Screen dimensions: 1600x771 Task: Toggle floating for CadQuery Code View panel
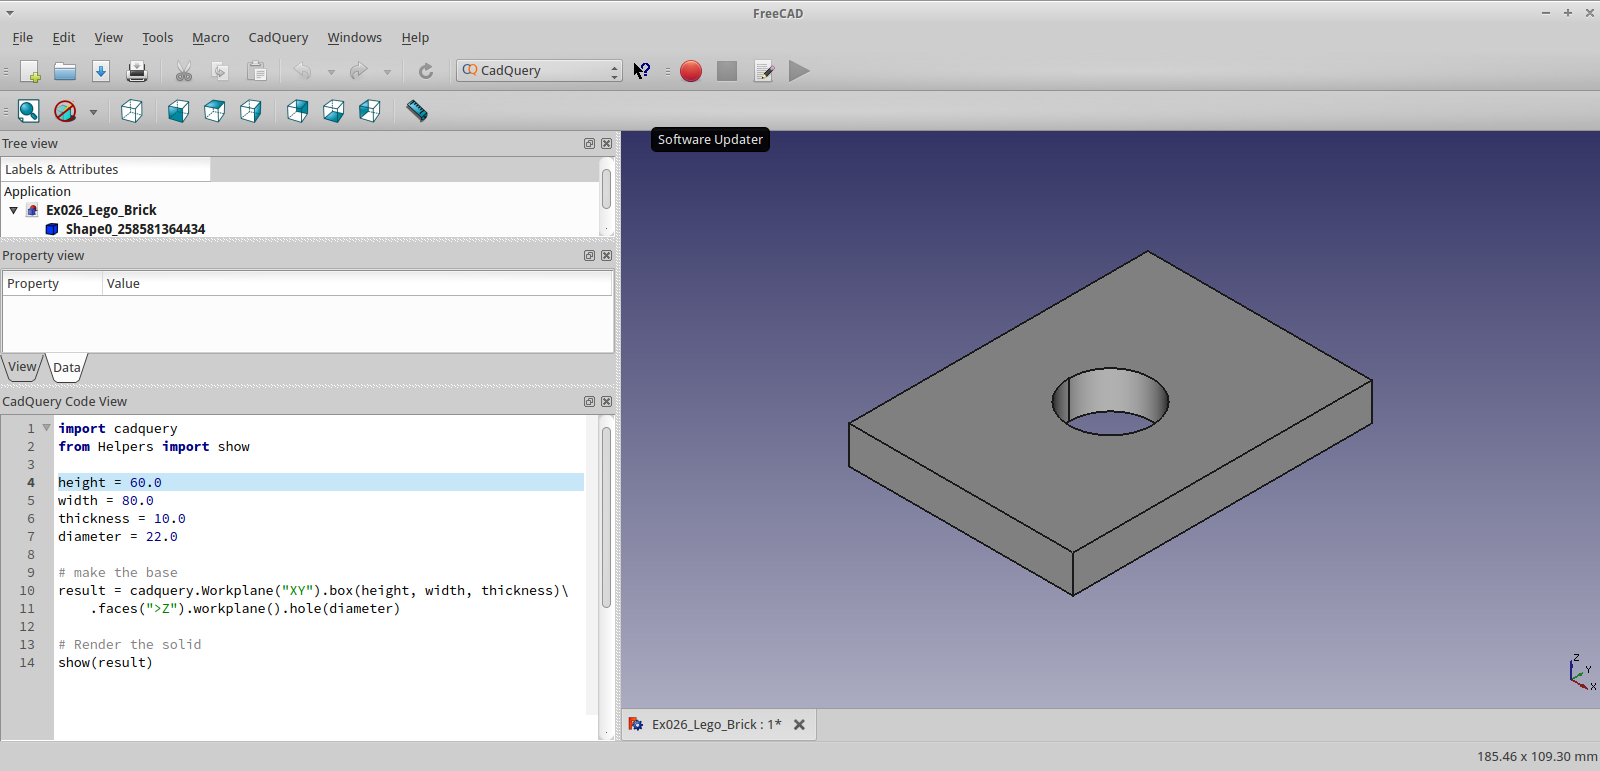click(x=589, y=402)
